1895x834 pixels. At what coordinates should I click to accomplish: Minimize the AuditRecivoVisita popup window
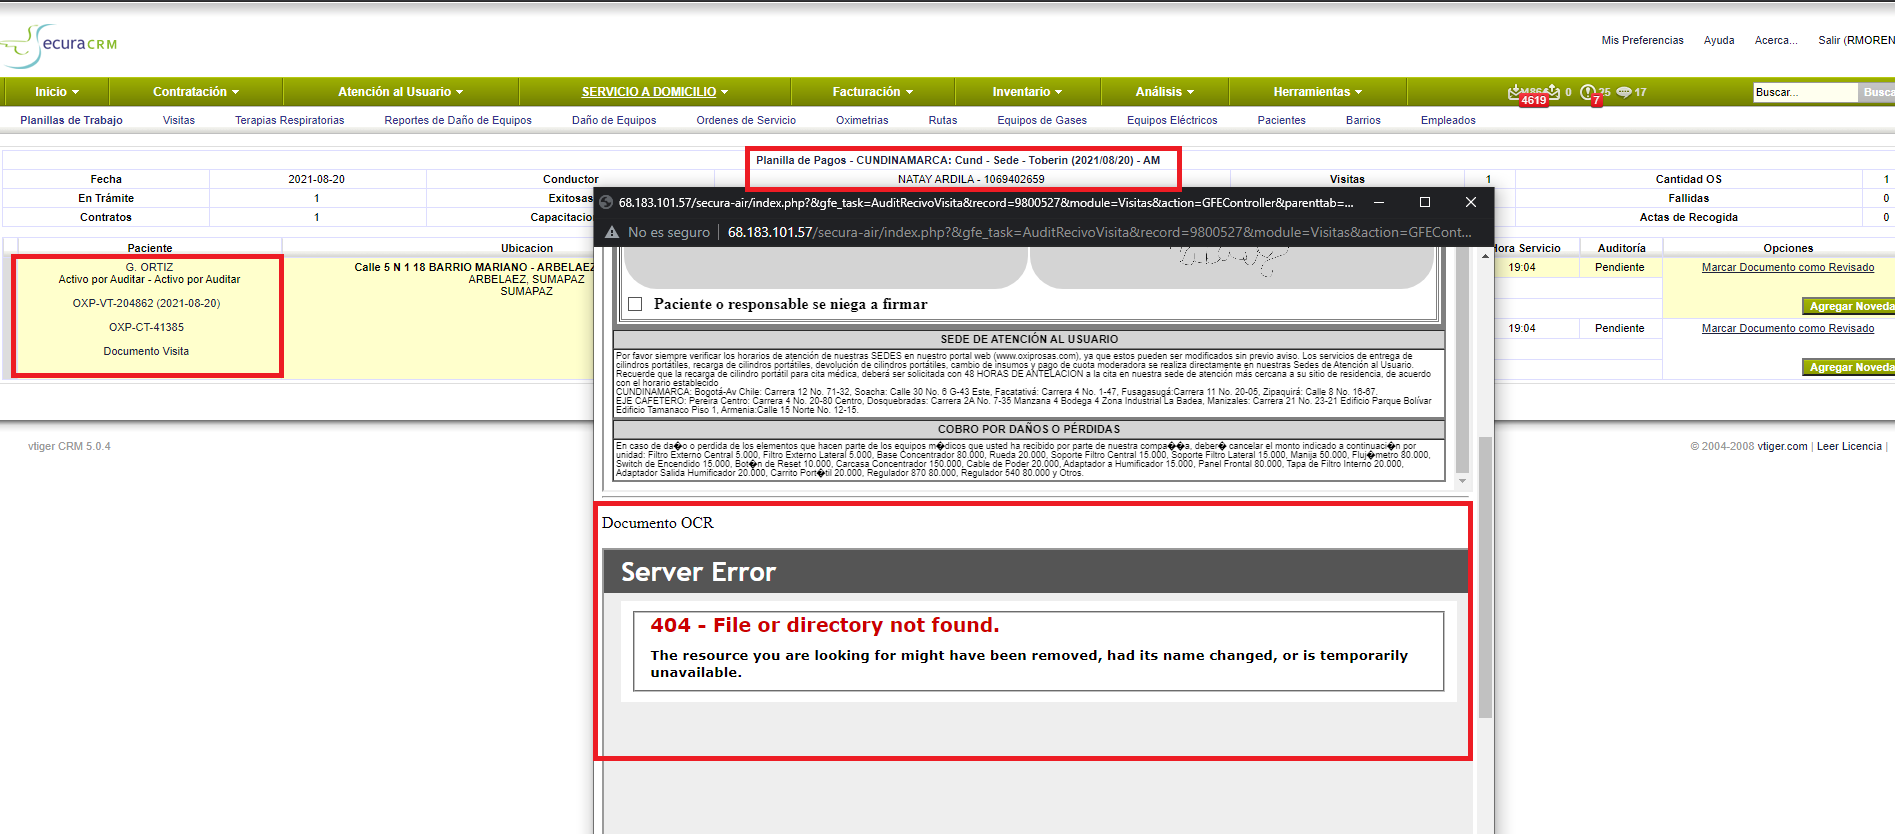[x=1379, y=202]
